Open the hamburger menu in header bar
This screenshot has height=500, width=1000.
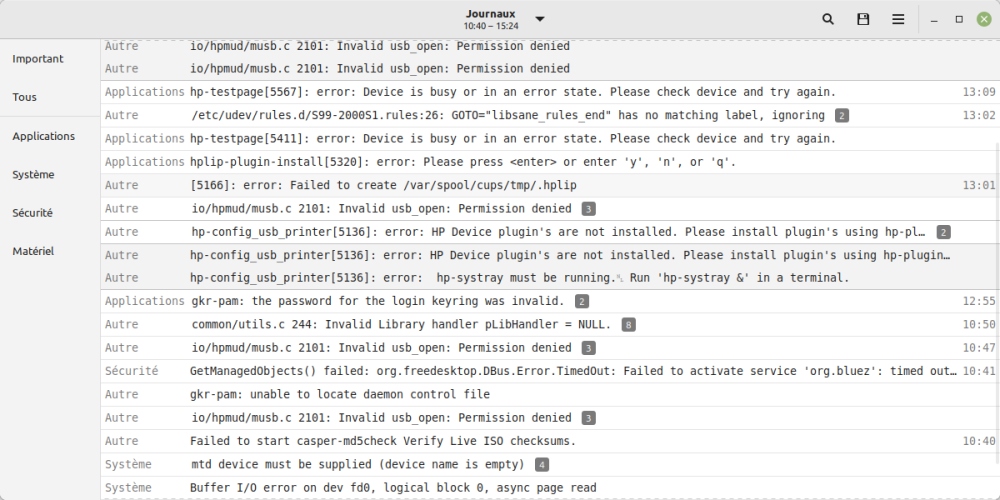(899, 19)
